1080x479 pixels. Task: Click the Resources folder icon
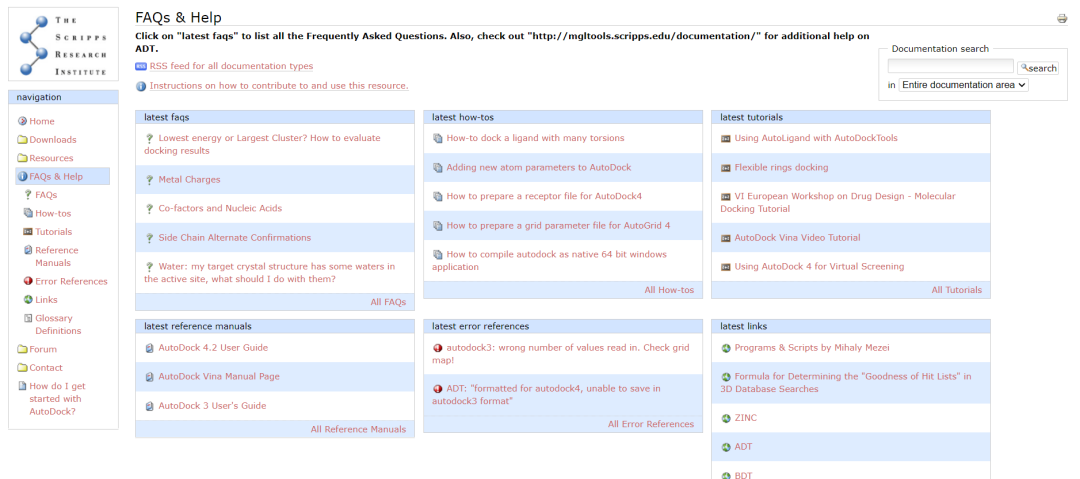23,159
